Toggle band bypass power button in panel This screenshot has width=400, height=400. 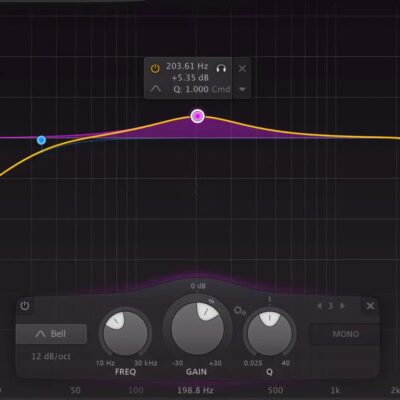(x=25, y=306)
